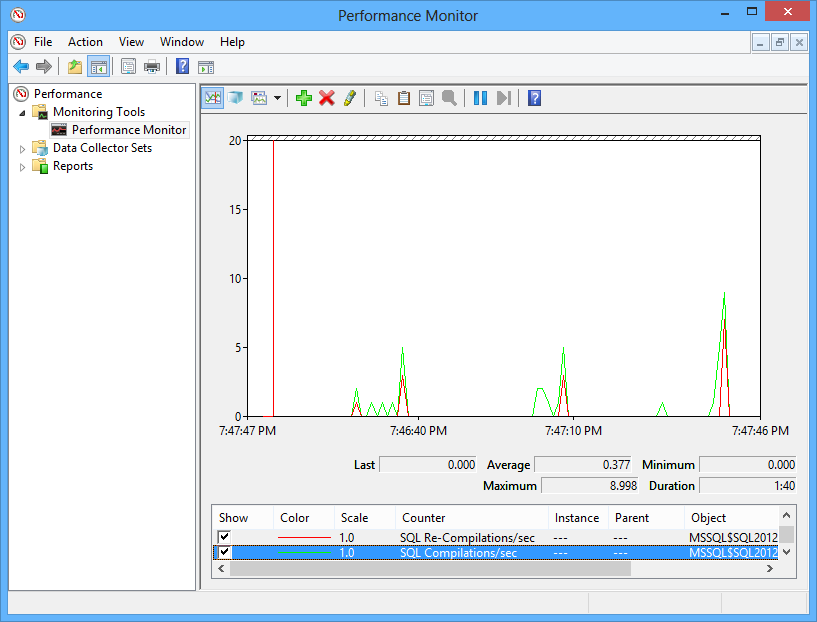Open the Window menu
The image size is (817, 622).
(x=181, y=42)
